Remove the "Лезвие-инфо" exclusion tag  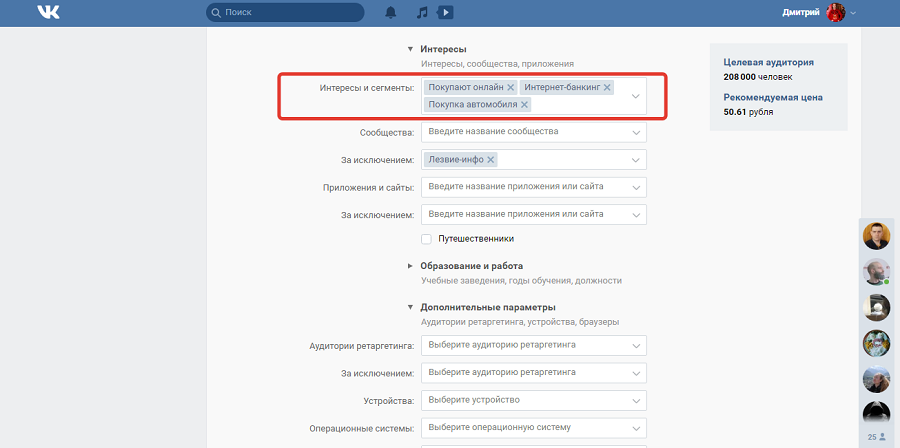(490, 159)
